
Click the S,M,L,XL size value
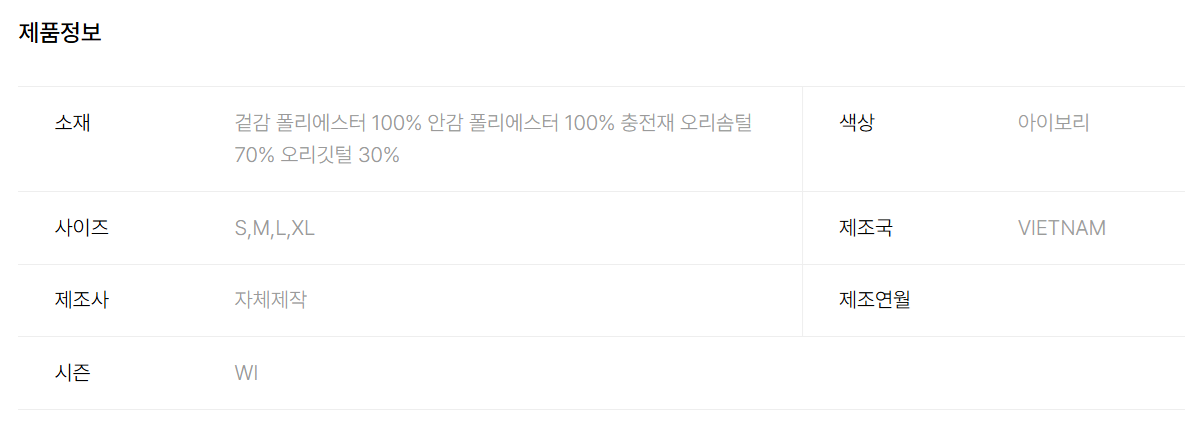275,228
